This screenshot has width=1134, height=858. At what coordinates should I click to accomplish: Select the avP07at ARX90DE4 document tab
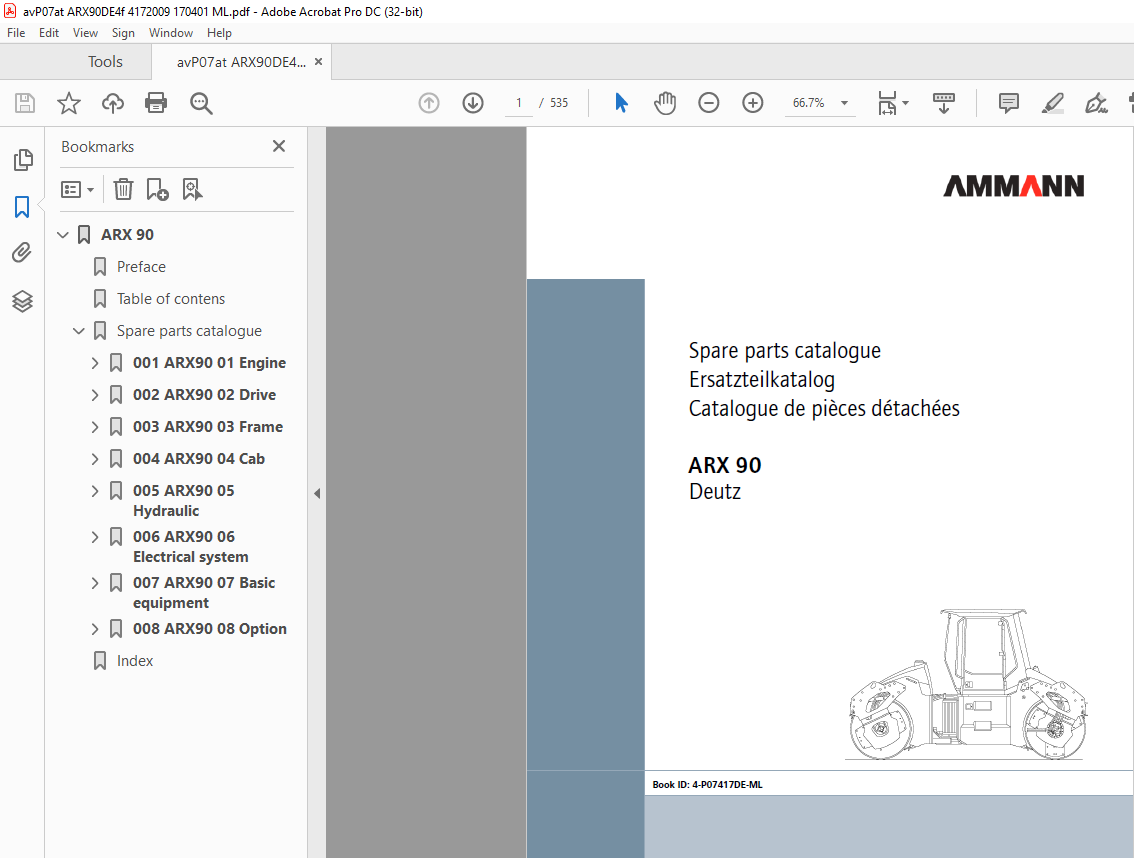[x=241, y=62]
